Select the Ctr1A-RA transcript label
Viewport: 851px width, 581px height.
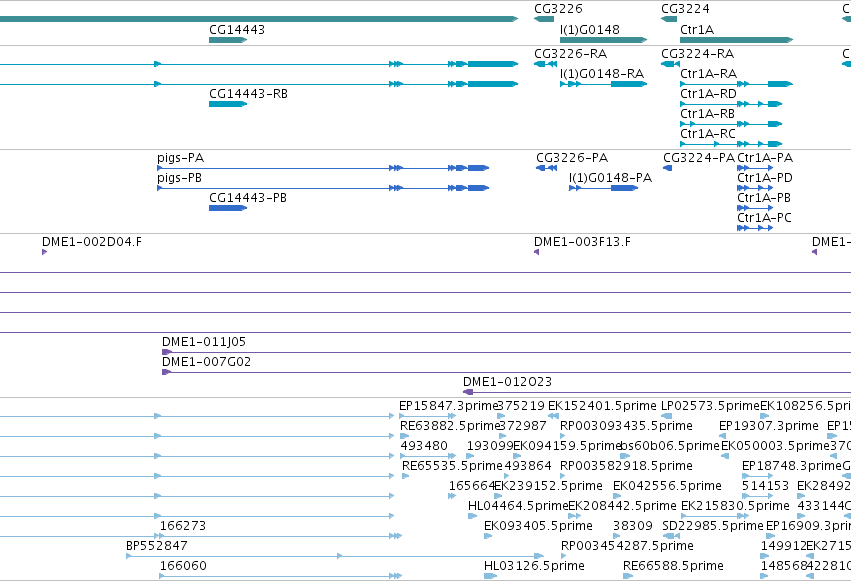(x=708, y=74)
